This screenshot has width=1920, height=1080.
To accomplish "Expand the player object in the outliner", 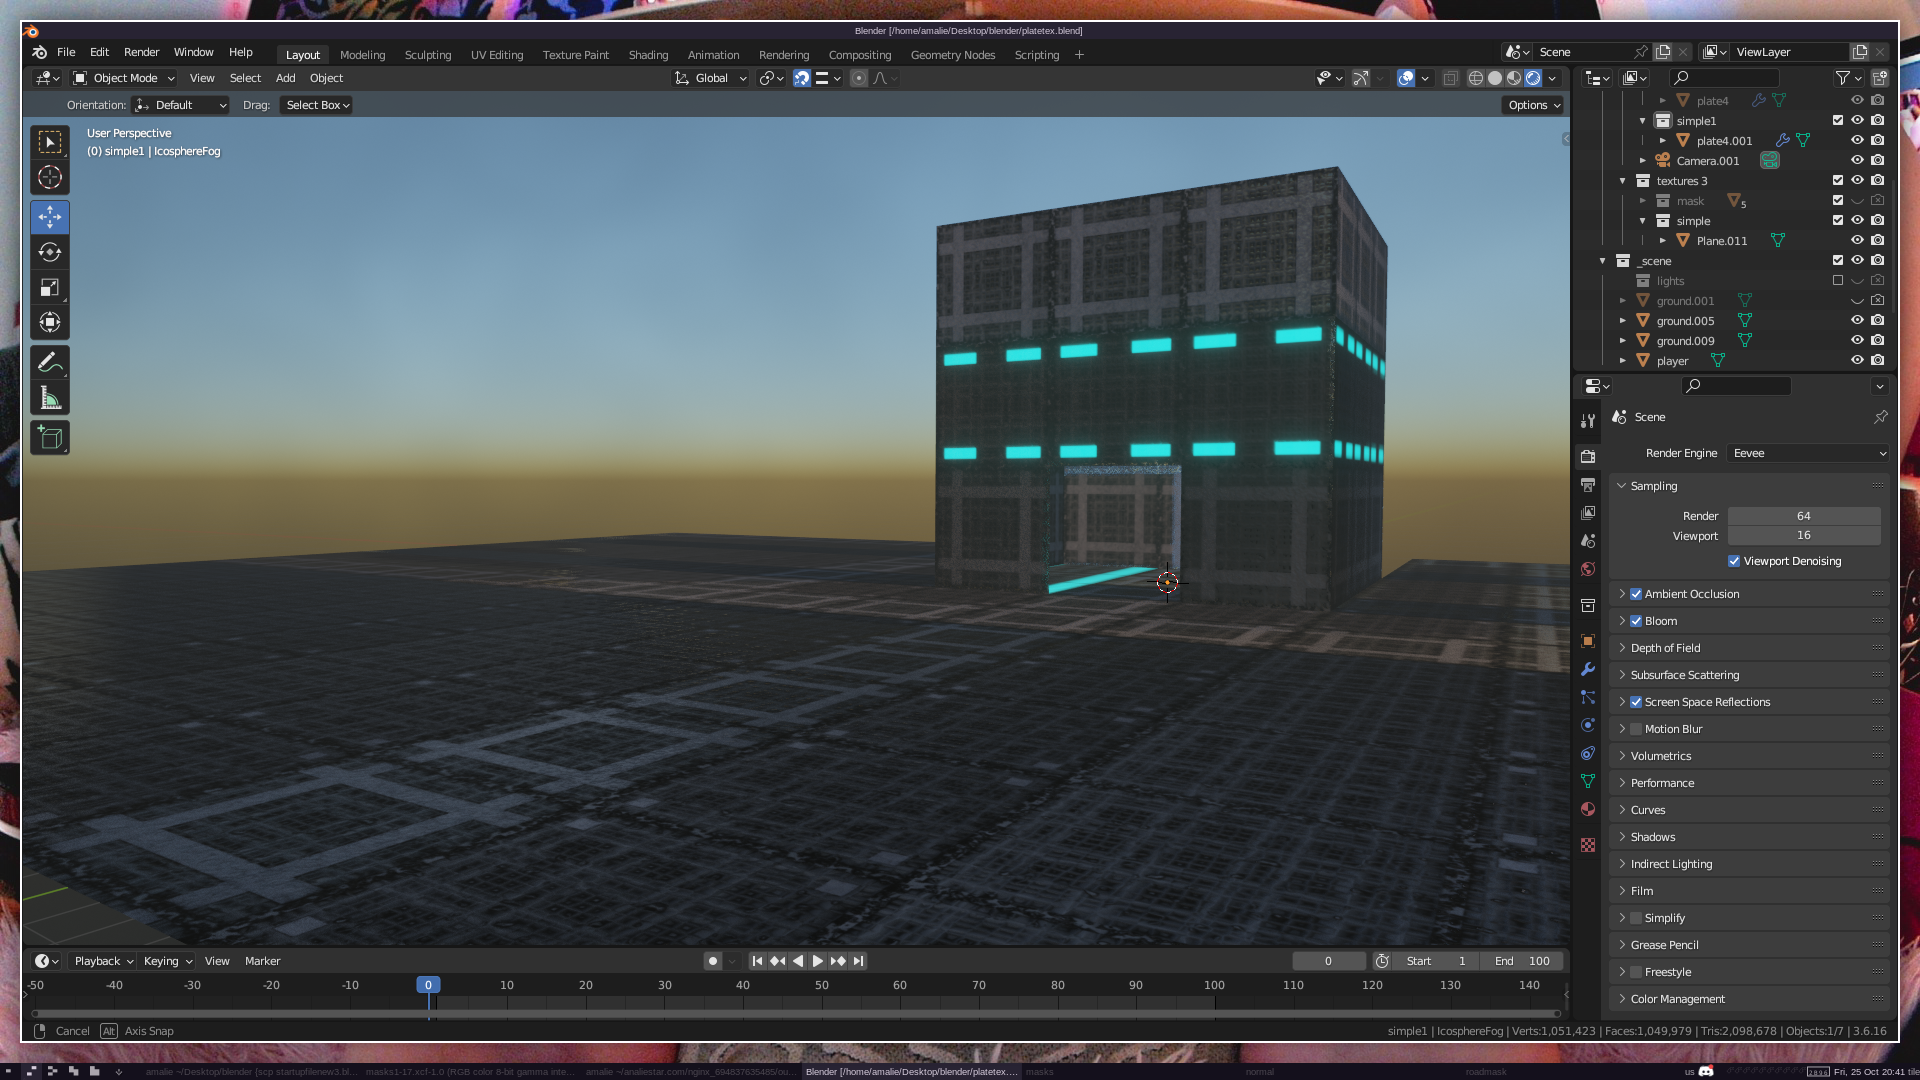I will (x=1623, y=361).
